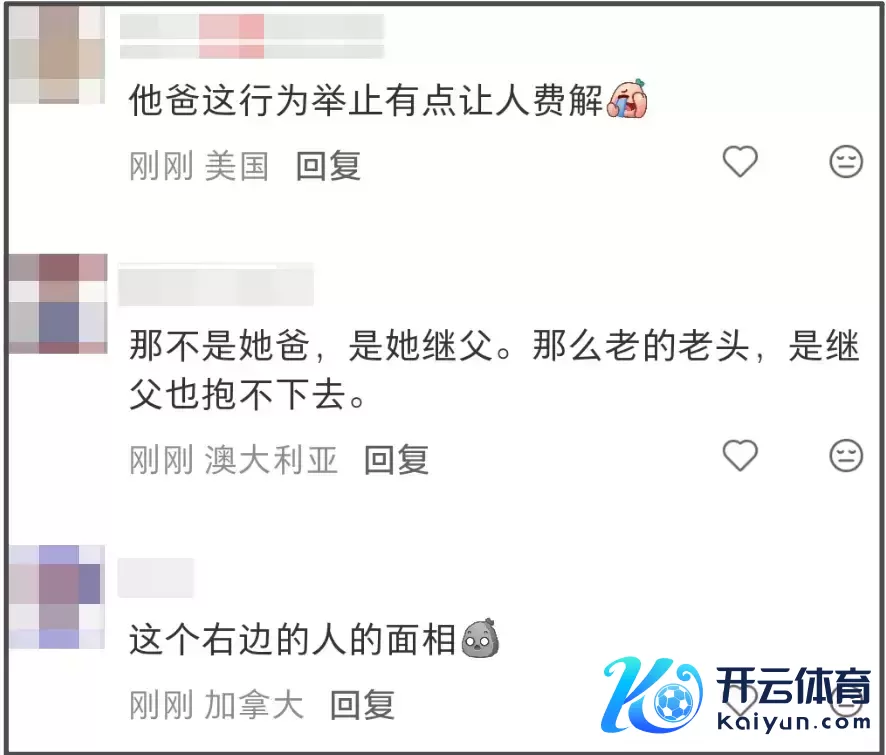Open the kaiyun.com watermark link
886x755 pixels.
pyautogui.click(x=793, y=722)
